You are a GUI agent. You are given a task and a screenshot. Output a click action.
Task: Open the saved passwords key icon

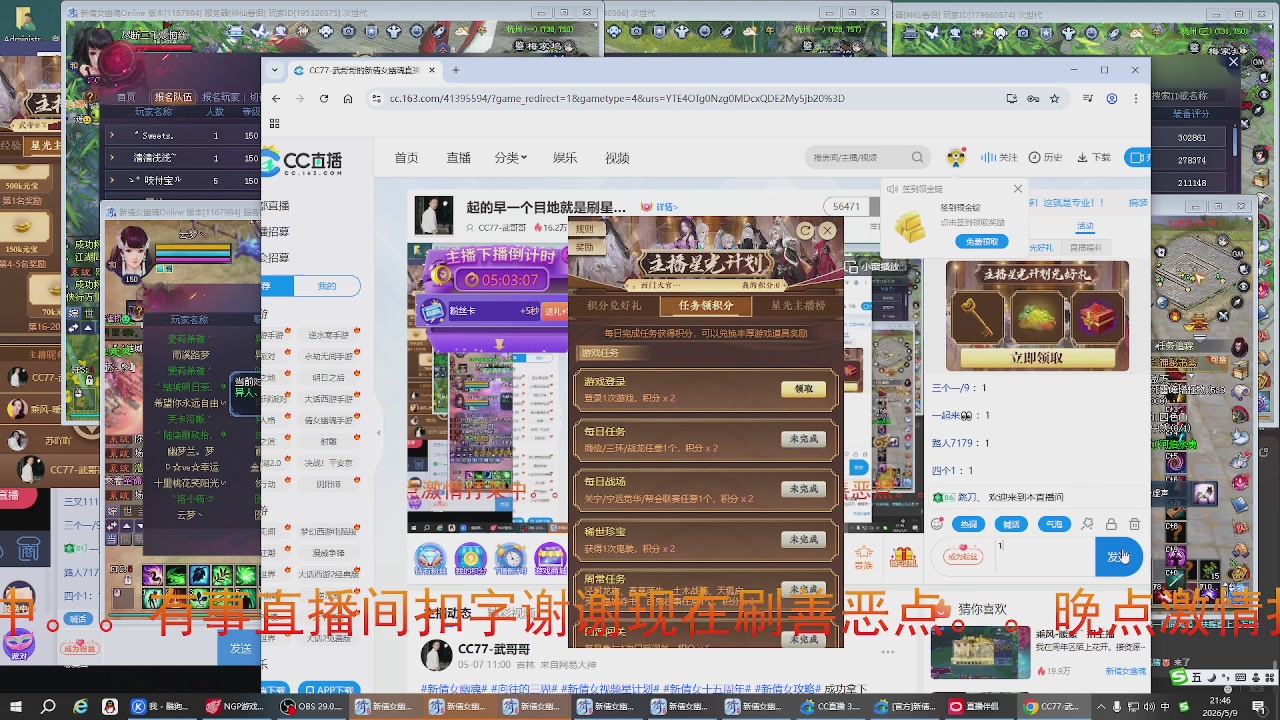point(1034,98)
